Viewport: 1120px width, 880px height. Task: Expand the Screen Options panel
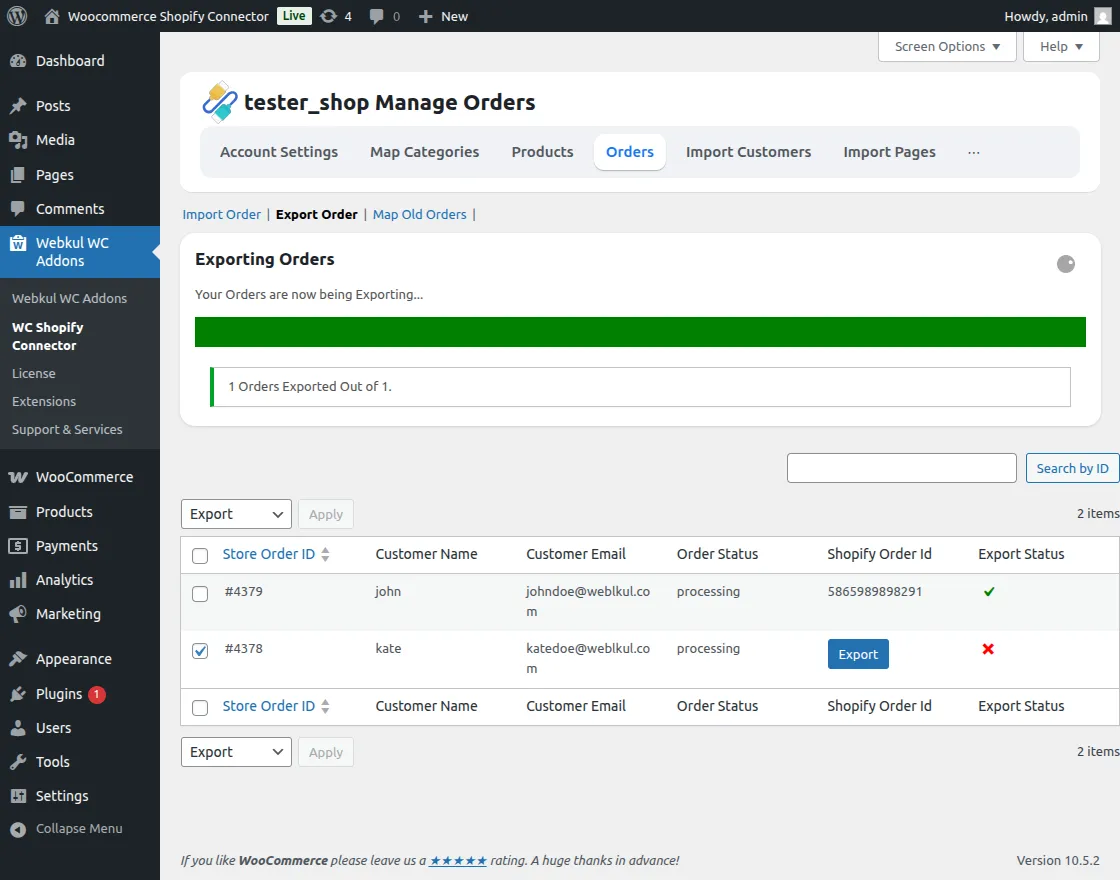point(947,46)
